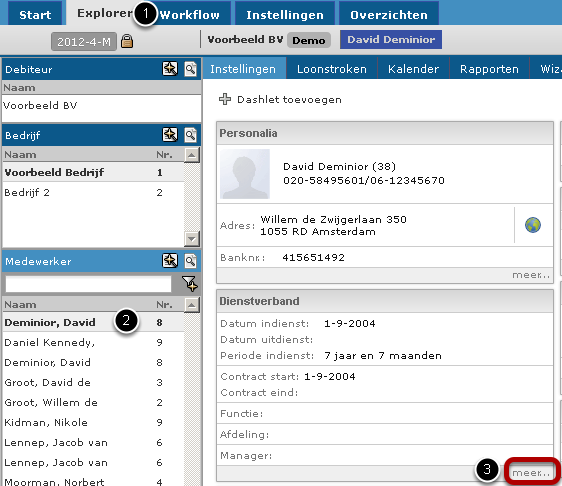Image resolution: width=562 pixels, height=486 pixels.
Task: Show more Dienstverband details via meer..
Action: pyautogui.click(x=531, y=473)
